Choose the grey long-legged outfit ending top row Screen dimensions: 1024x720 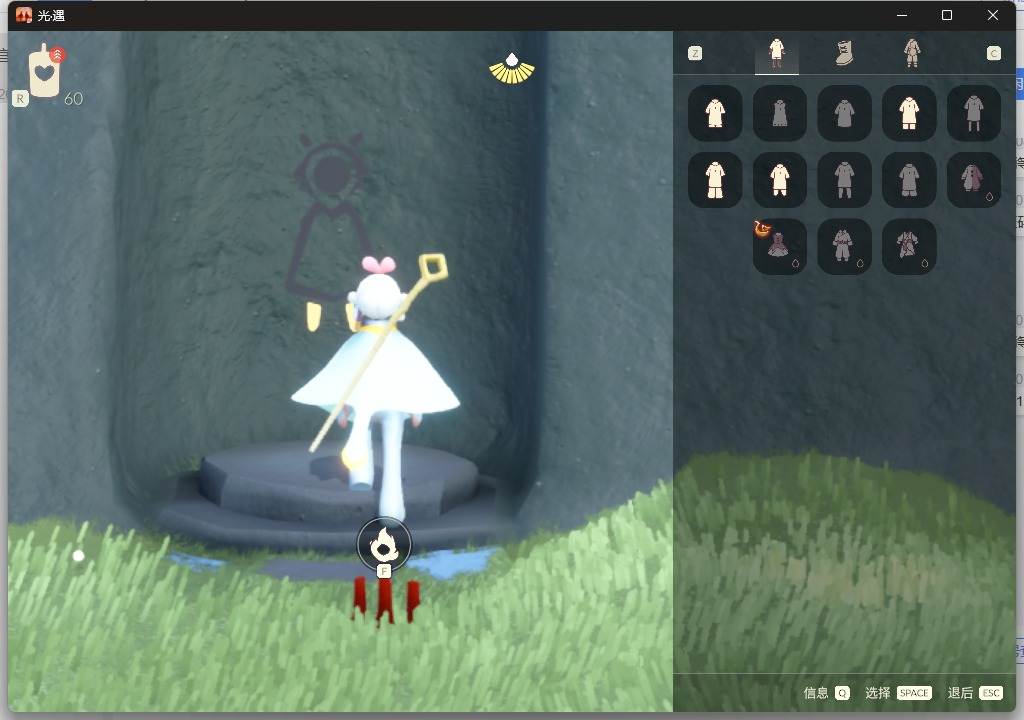pyautogui.click(x=974, y=113)
